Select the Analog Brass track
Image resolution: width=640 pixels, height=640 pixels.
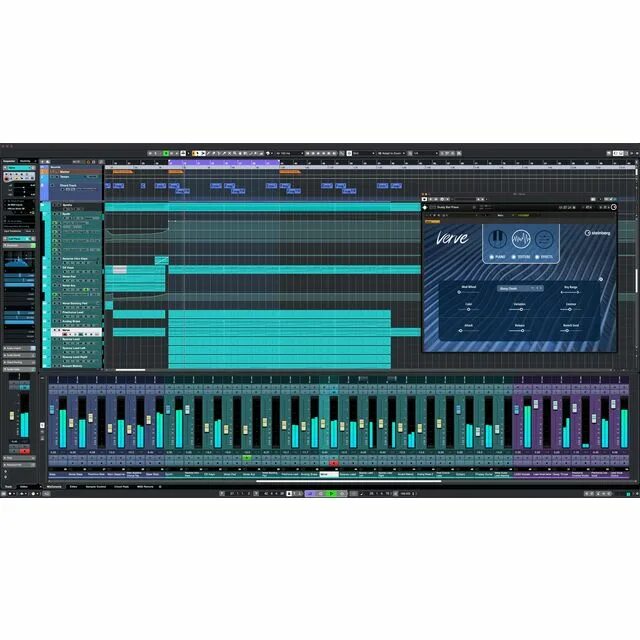click(76, 323)
